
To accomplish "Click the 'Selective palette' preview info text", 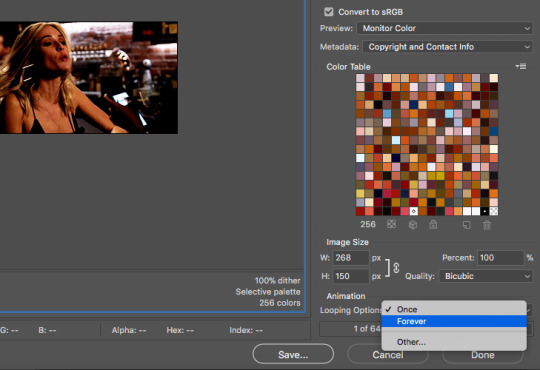I will coord(268,292).
